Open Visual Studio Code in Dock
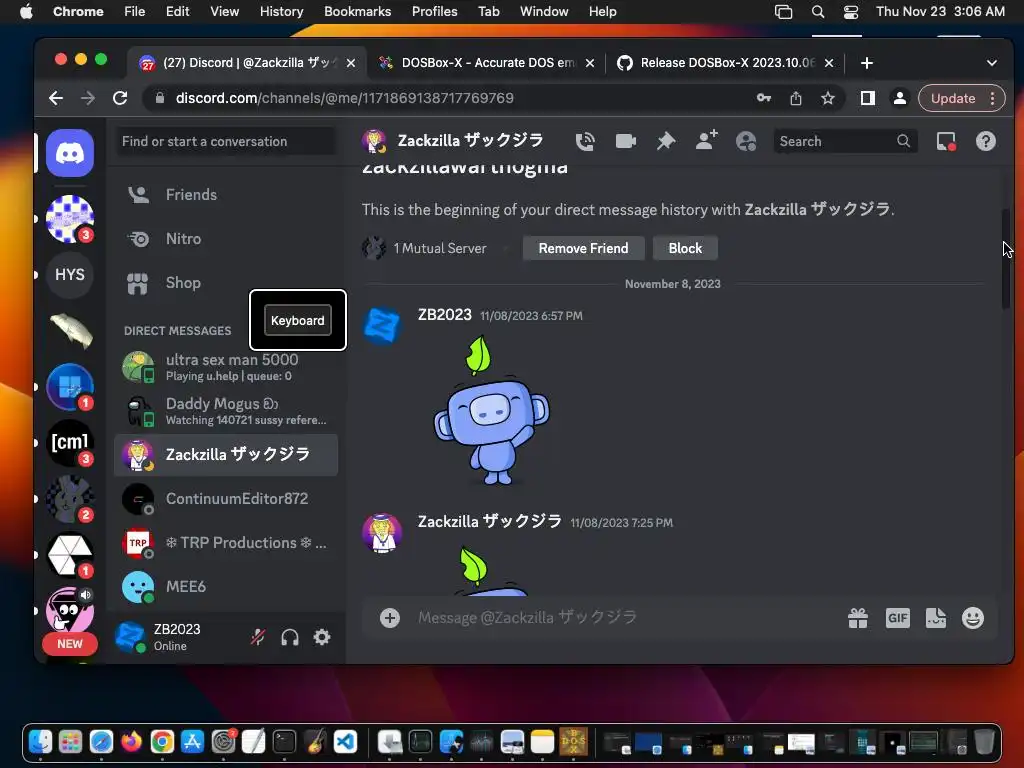Viewport: 1024px width, 768px height. point(345,742)
